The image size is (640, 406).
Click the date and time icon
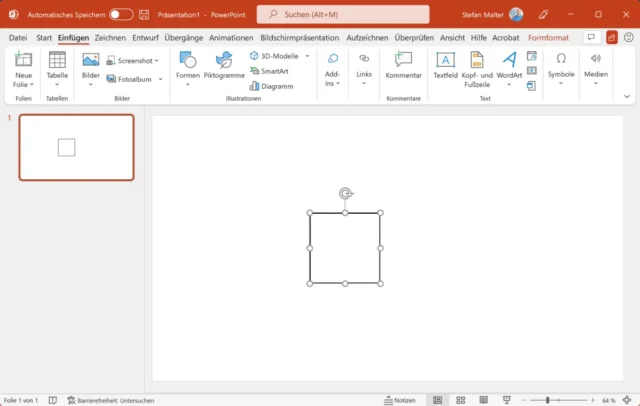531,56
